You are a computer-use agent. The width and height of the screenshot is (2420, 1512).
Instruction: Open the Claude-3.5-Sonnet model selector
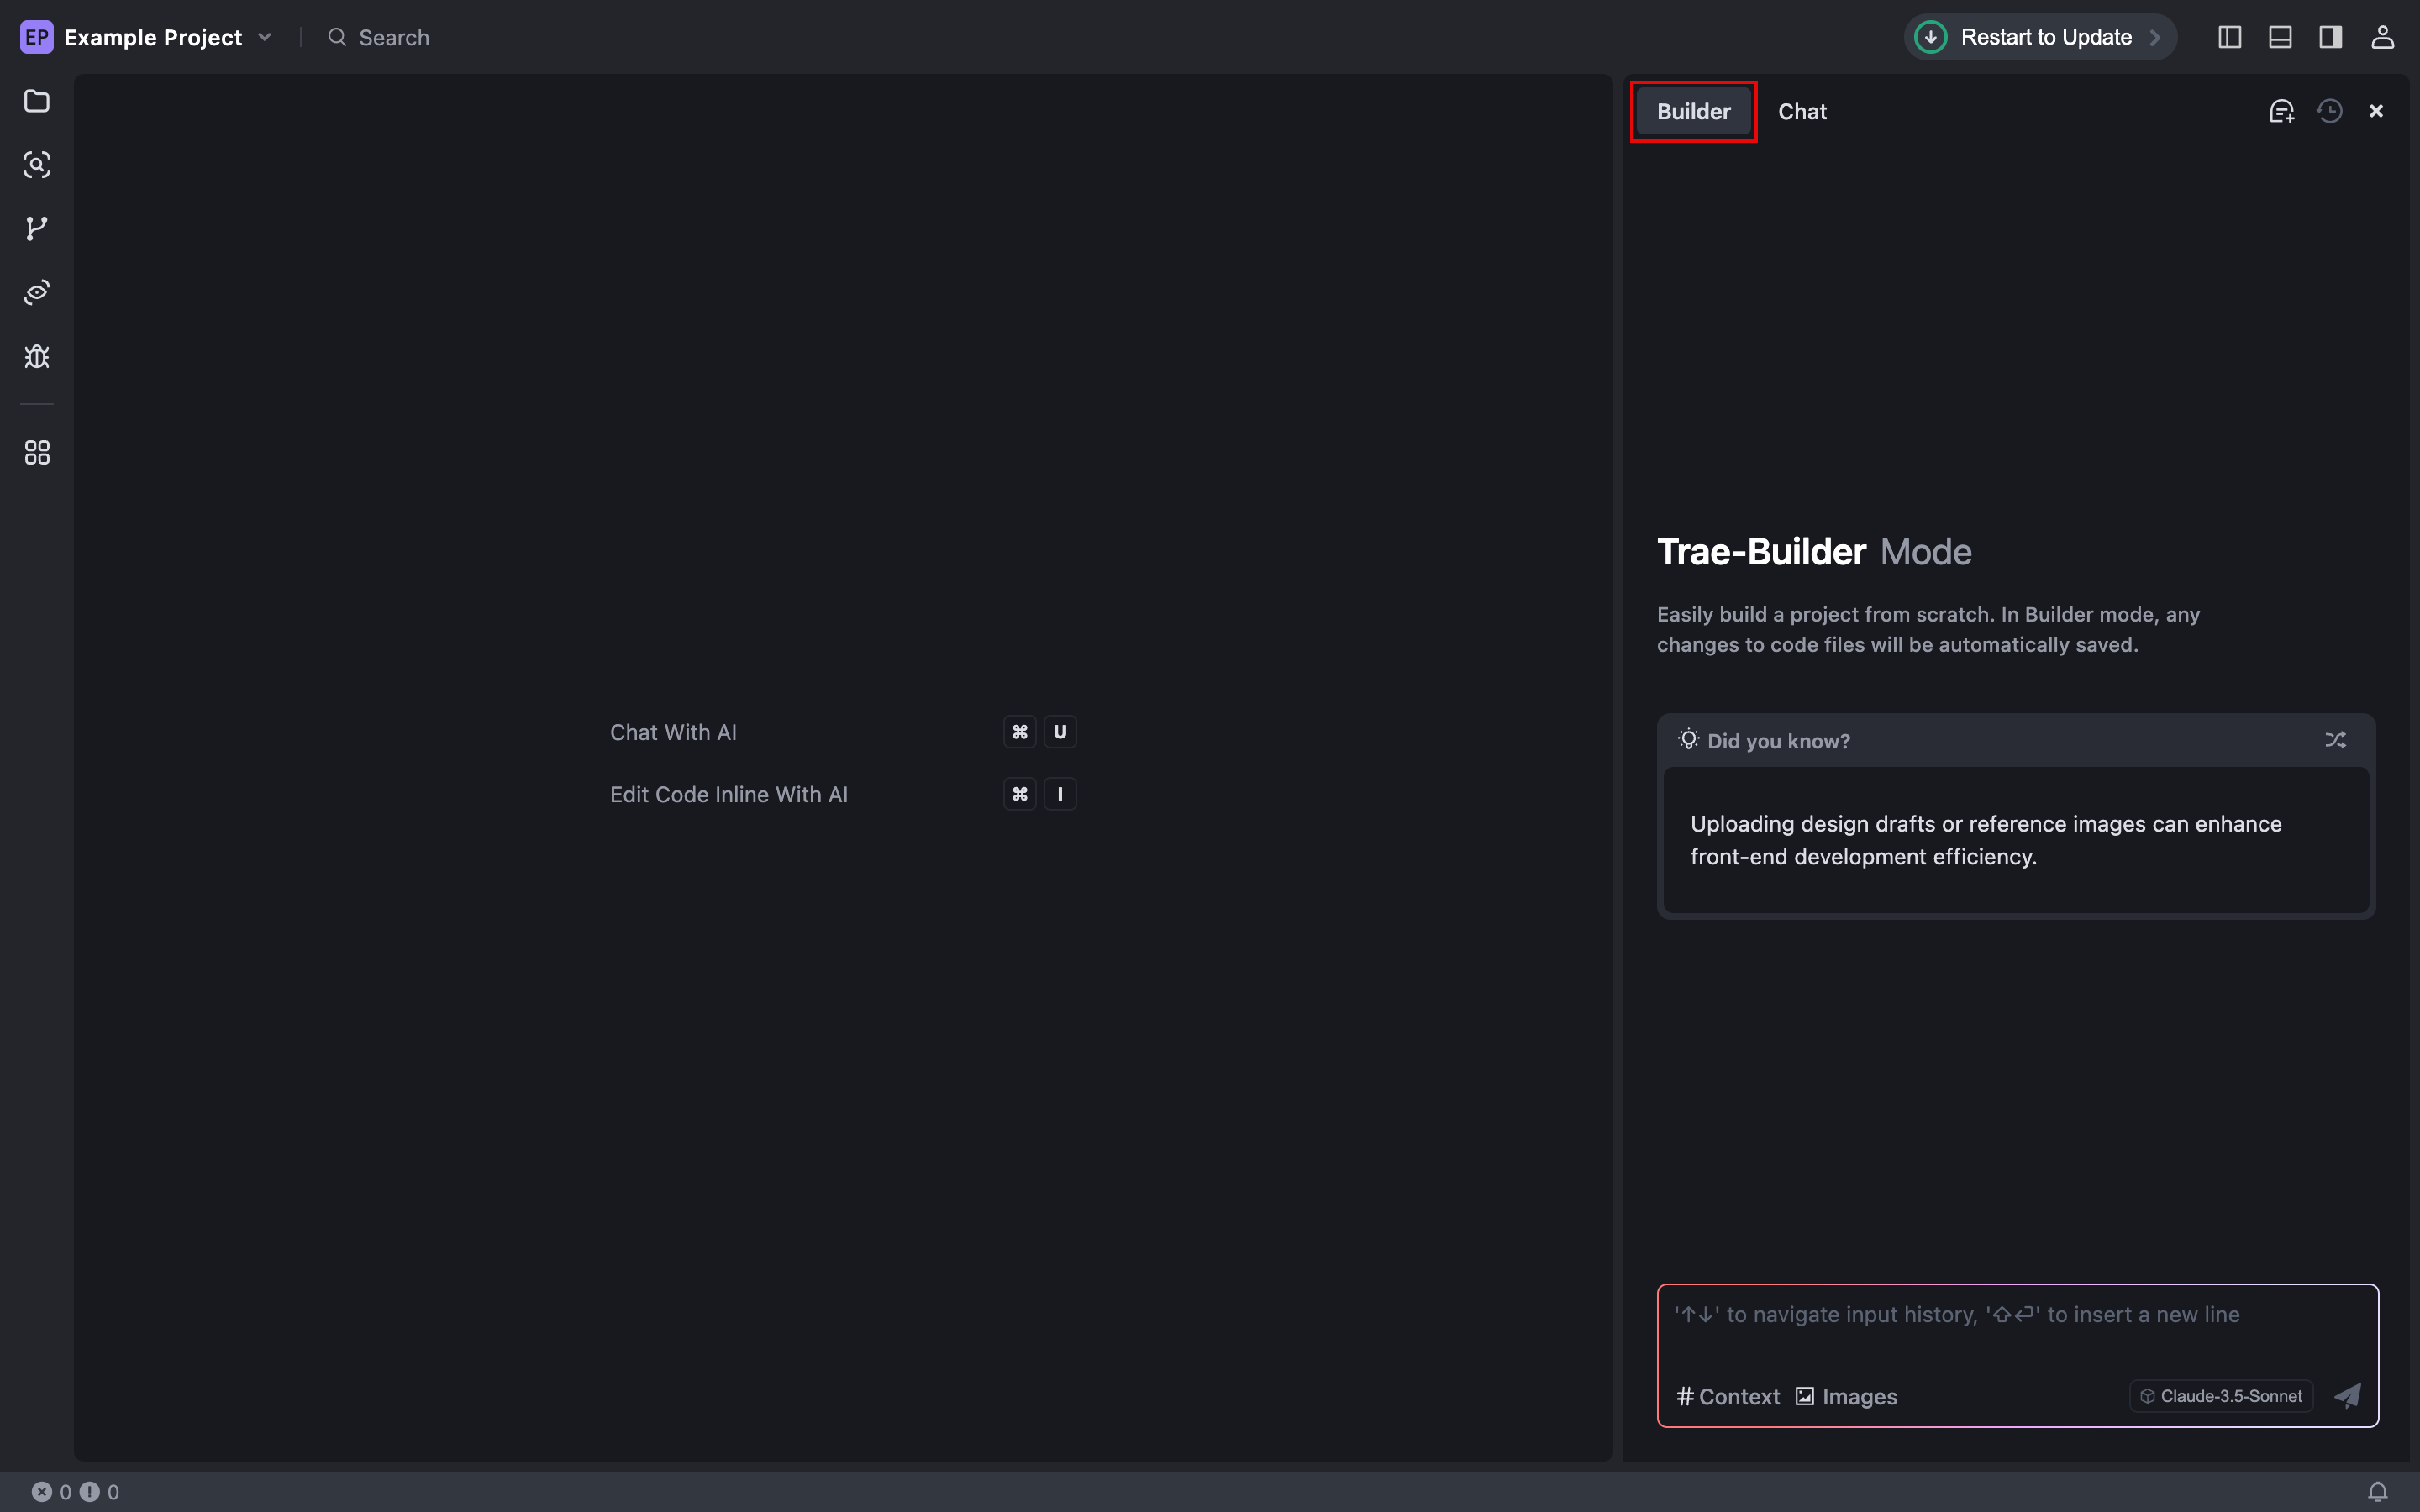tap(2221, 1396)
